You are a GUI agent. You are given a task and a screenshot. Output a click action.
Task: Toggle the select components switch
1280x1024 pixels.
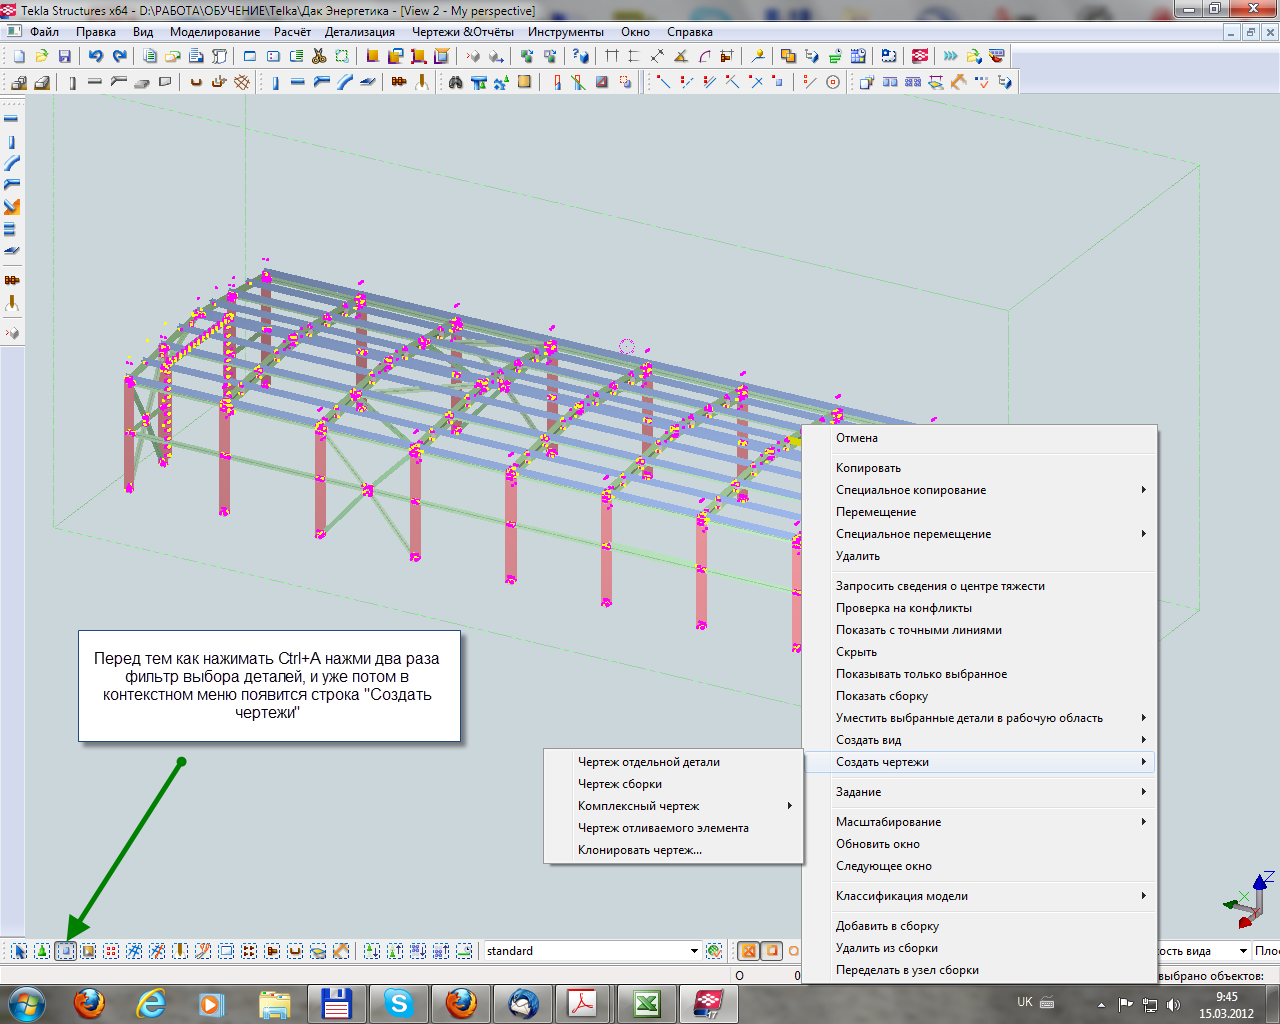tap(42, 951)
